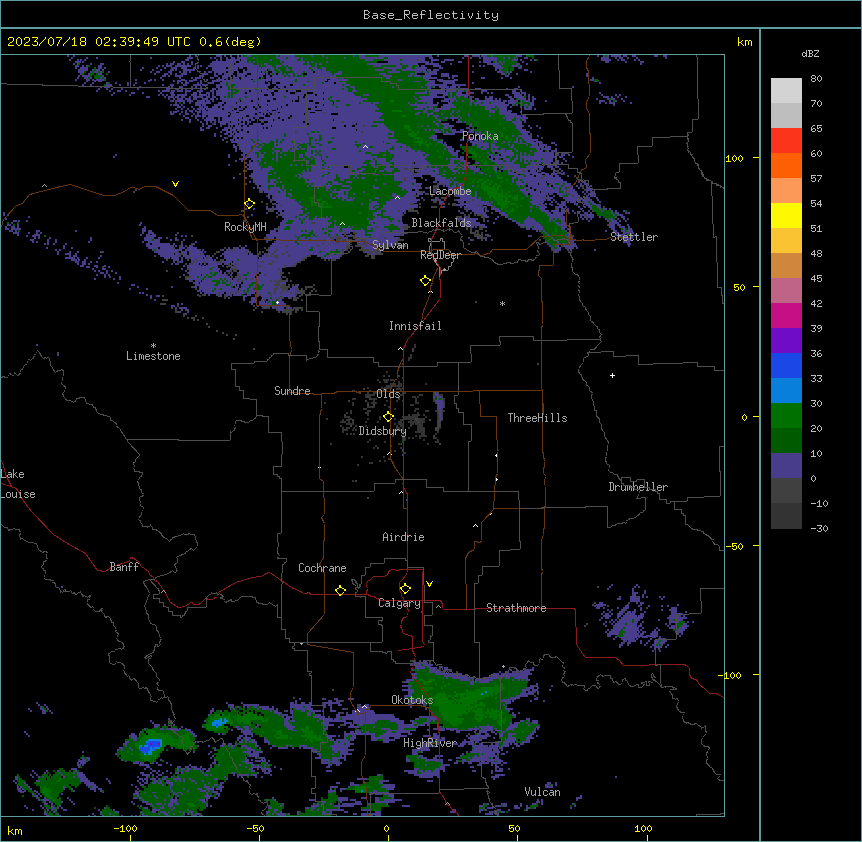This screenshot has width=862, height=842.
Task: Select the pink 45-42 dBZ legend swatch
Action: pyautogui.click(x=786, y=291)
